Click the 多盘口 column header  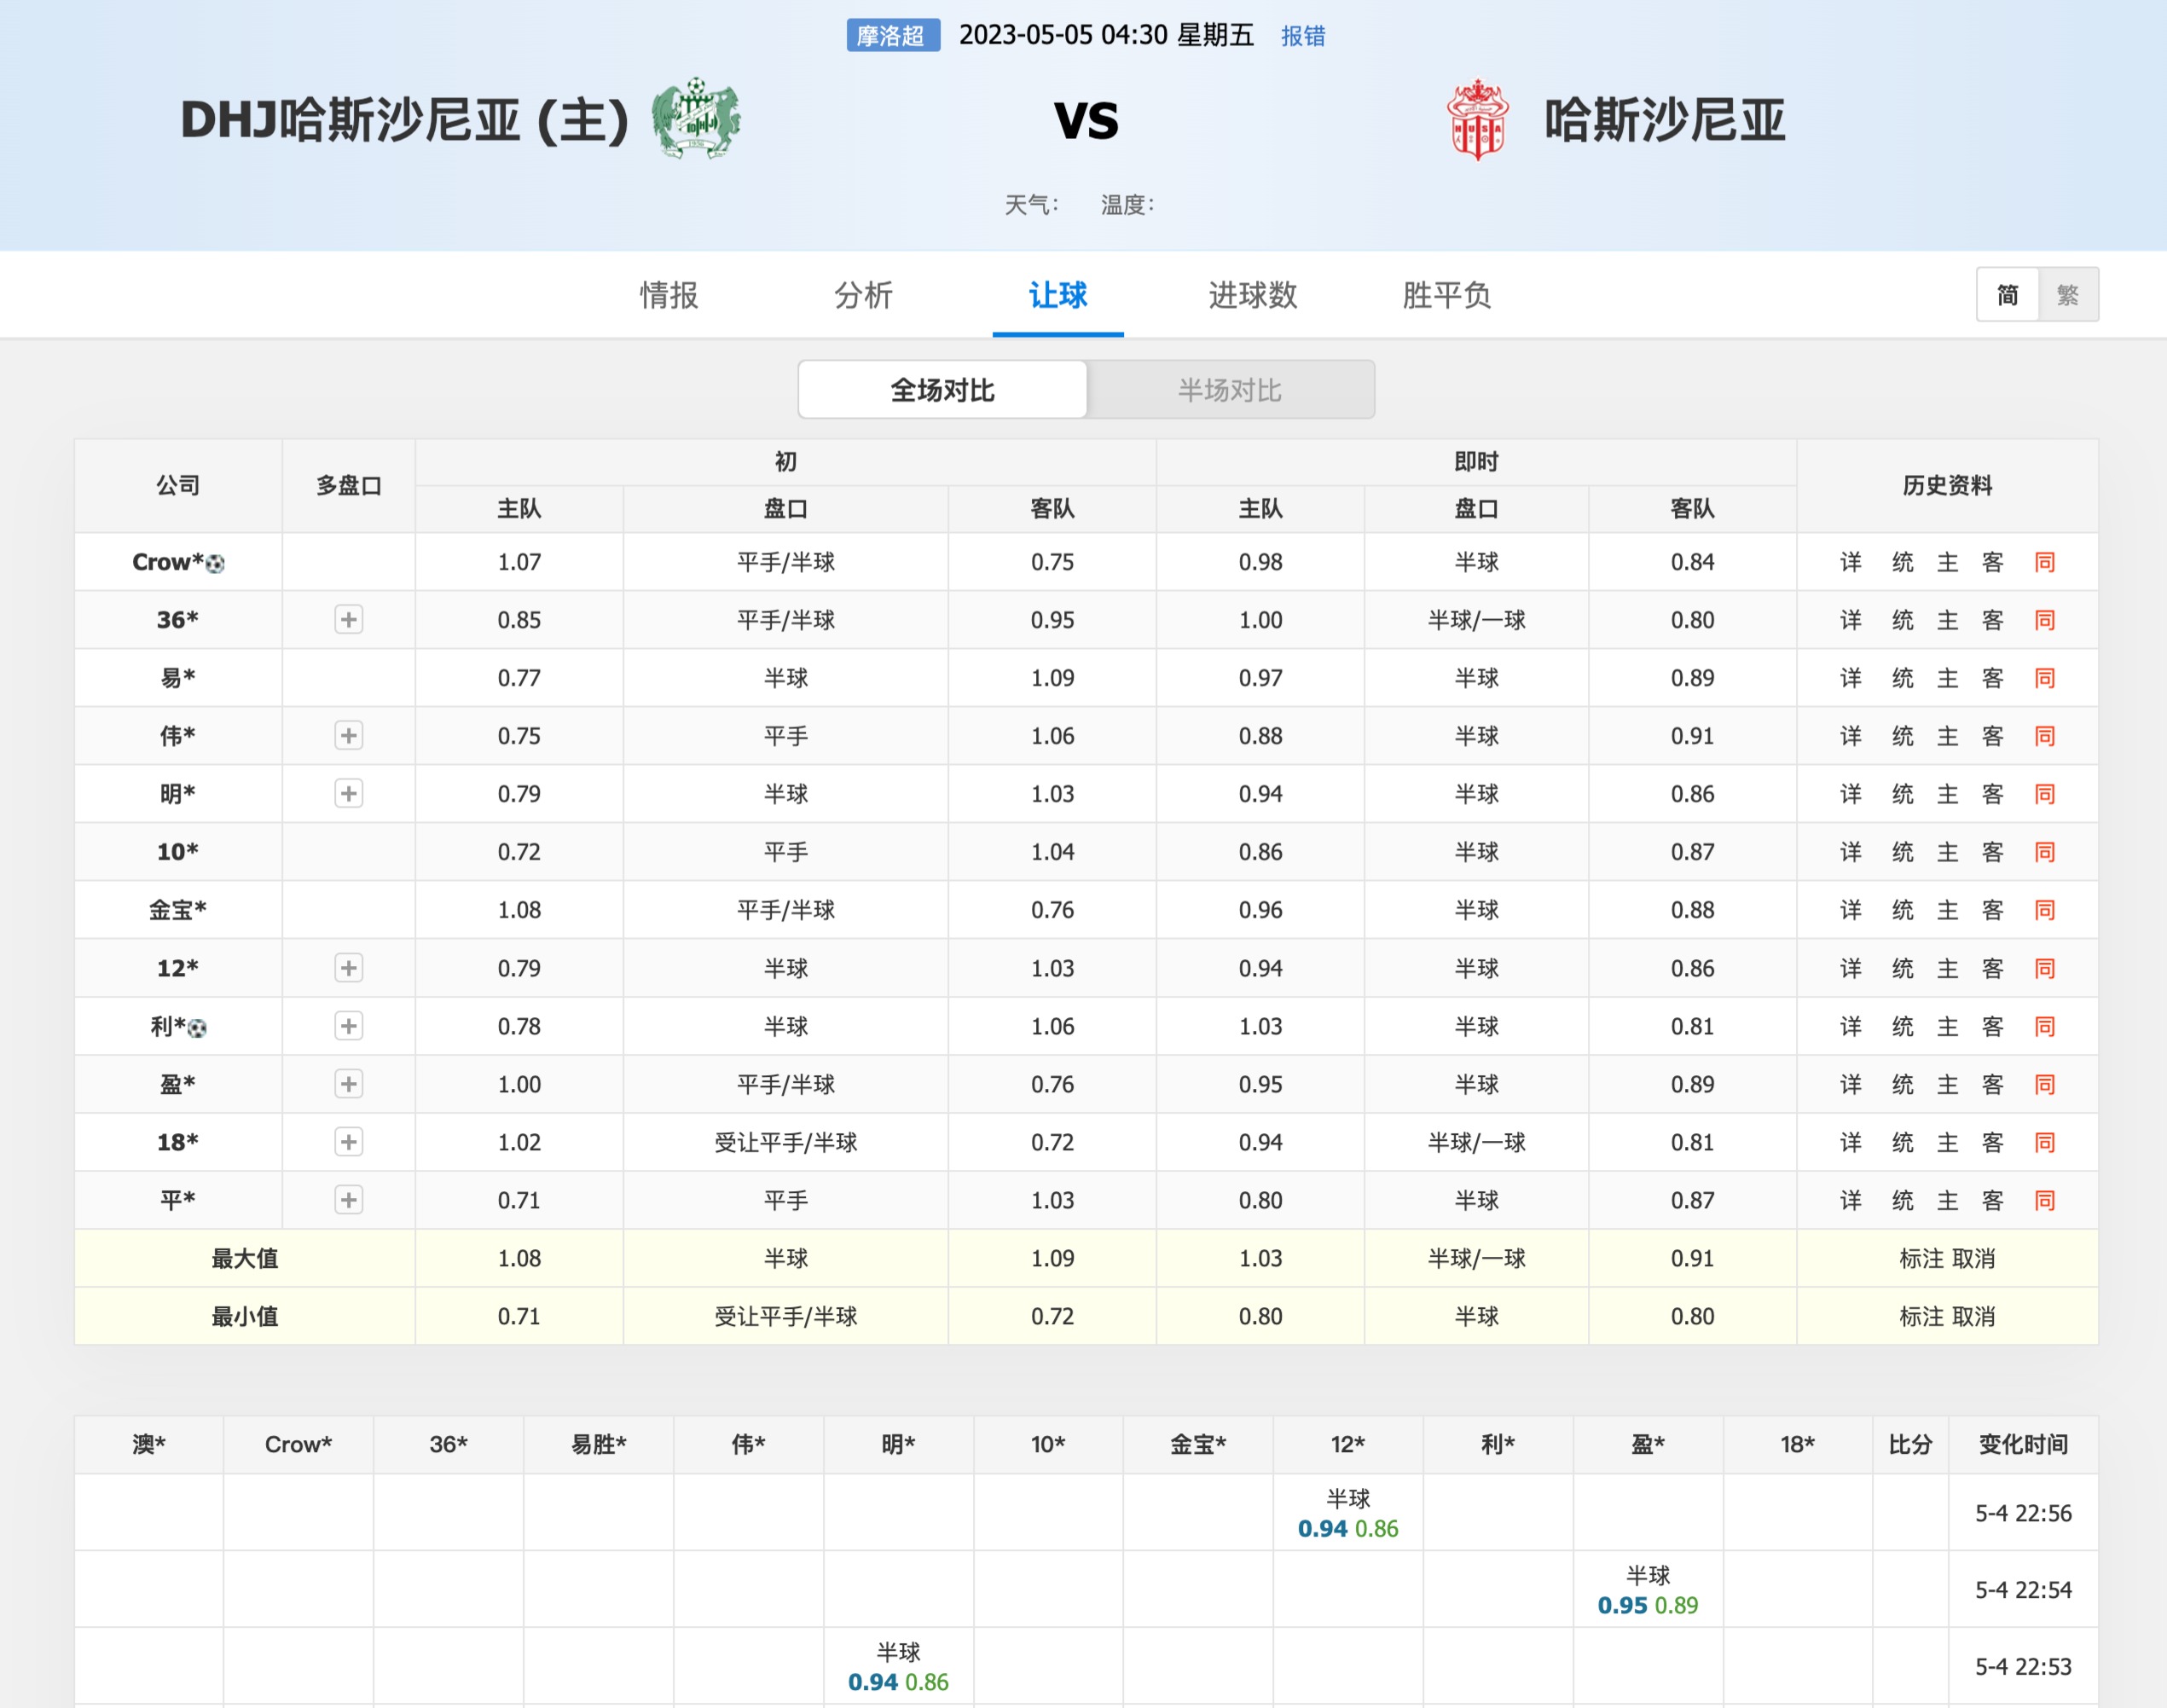coord(348,486)
